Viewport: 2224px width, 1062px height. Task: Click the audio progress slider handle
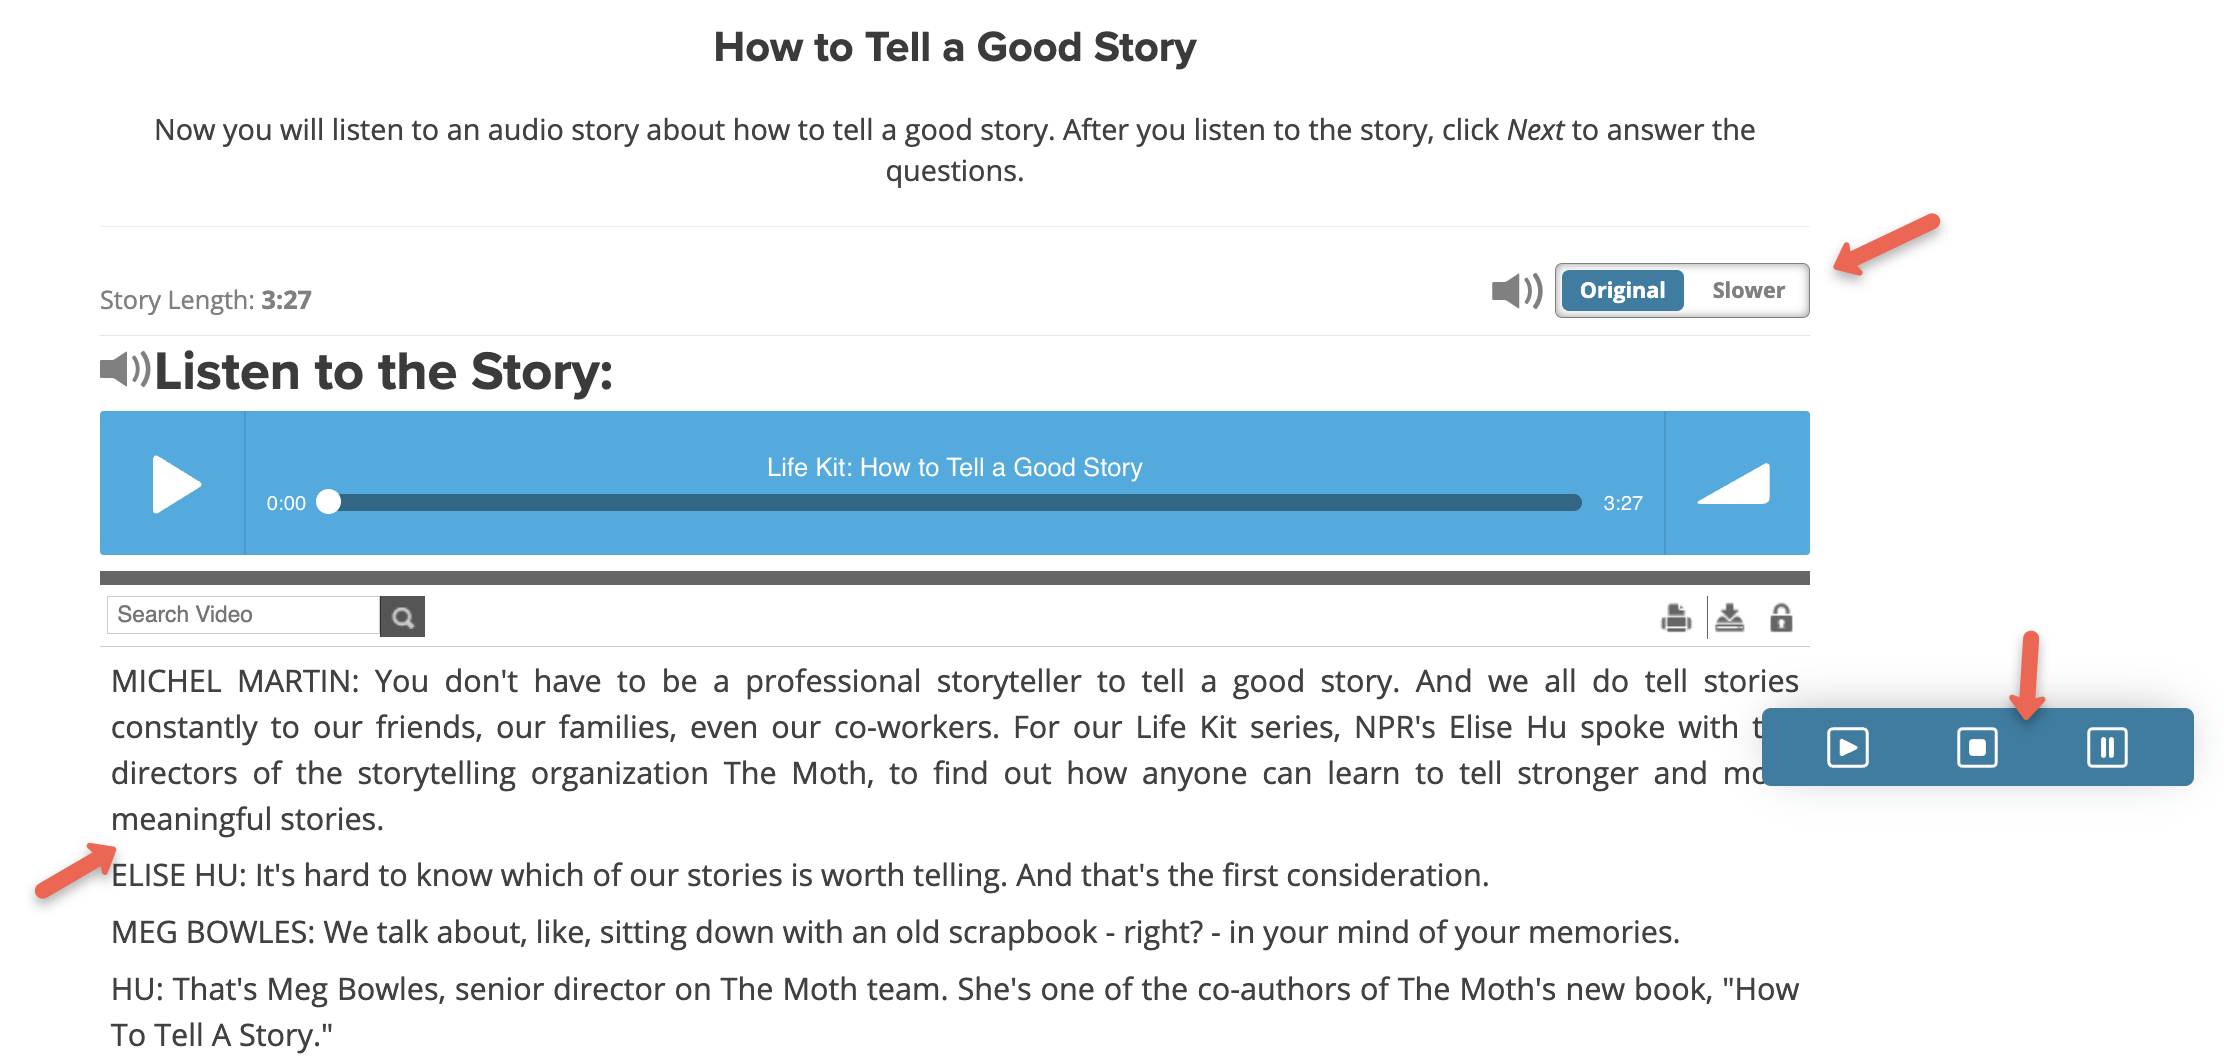(328, 502)
